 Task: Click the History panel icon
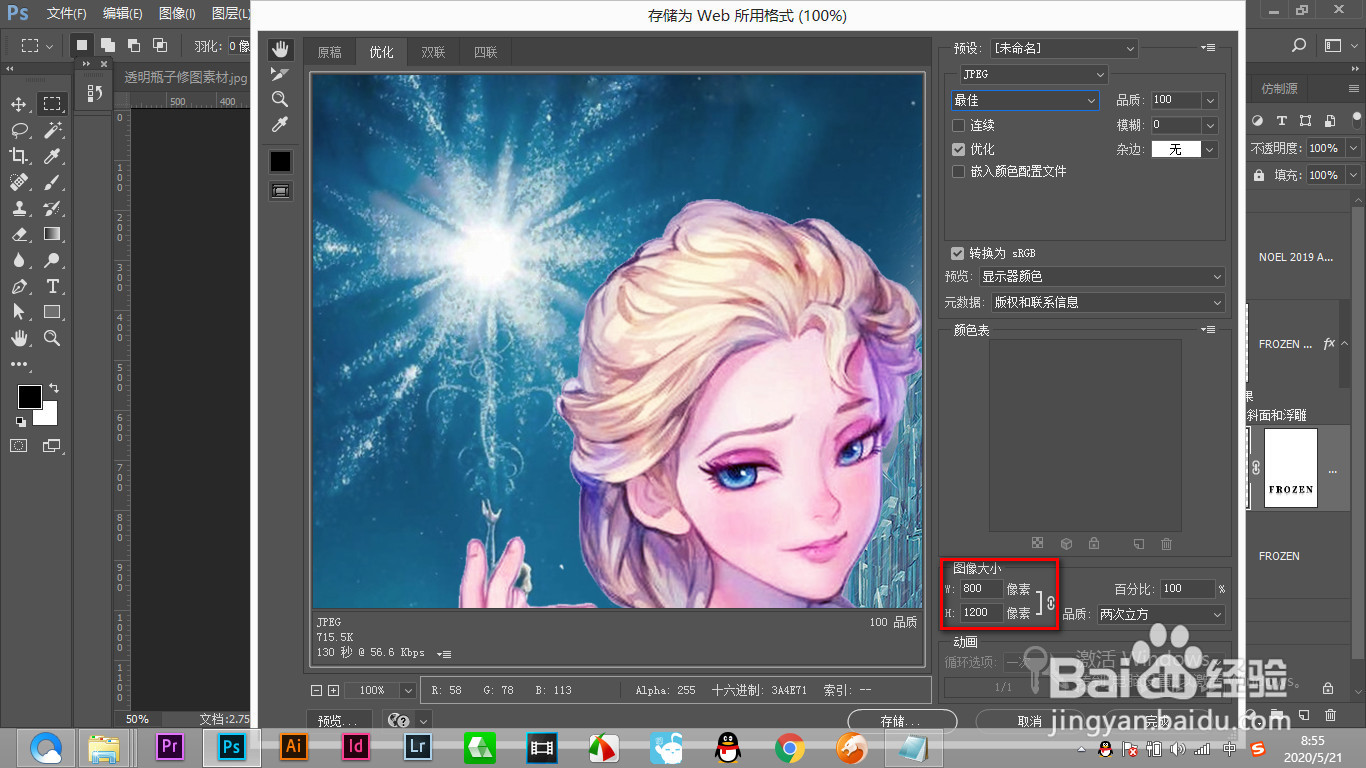click(95, 93)
